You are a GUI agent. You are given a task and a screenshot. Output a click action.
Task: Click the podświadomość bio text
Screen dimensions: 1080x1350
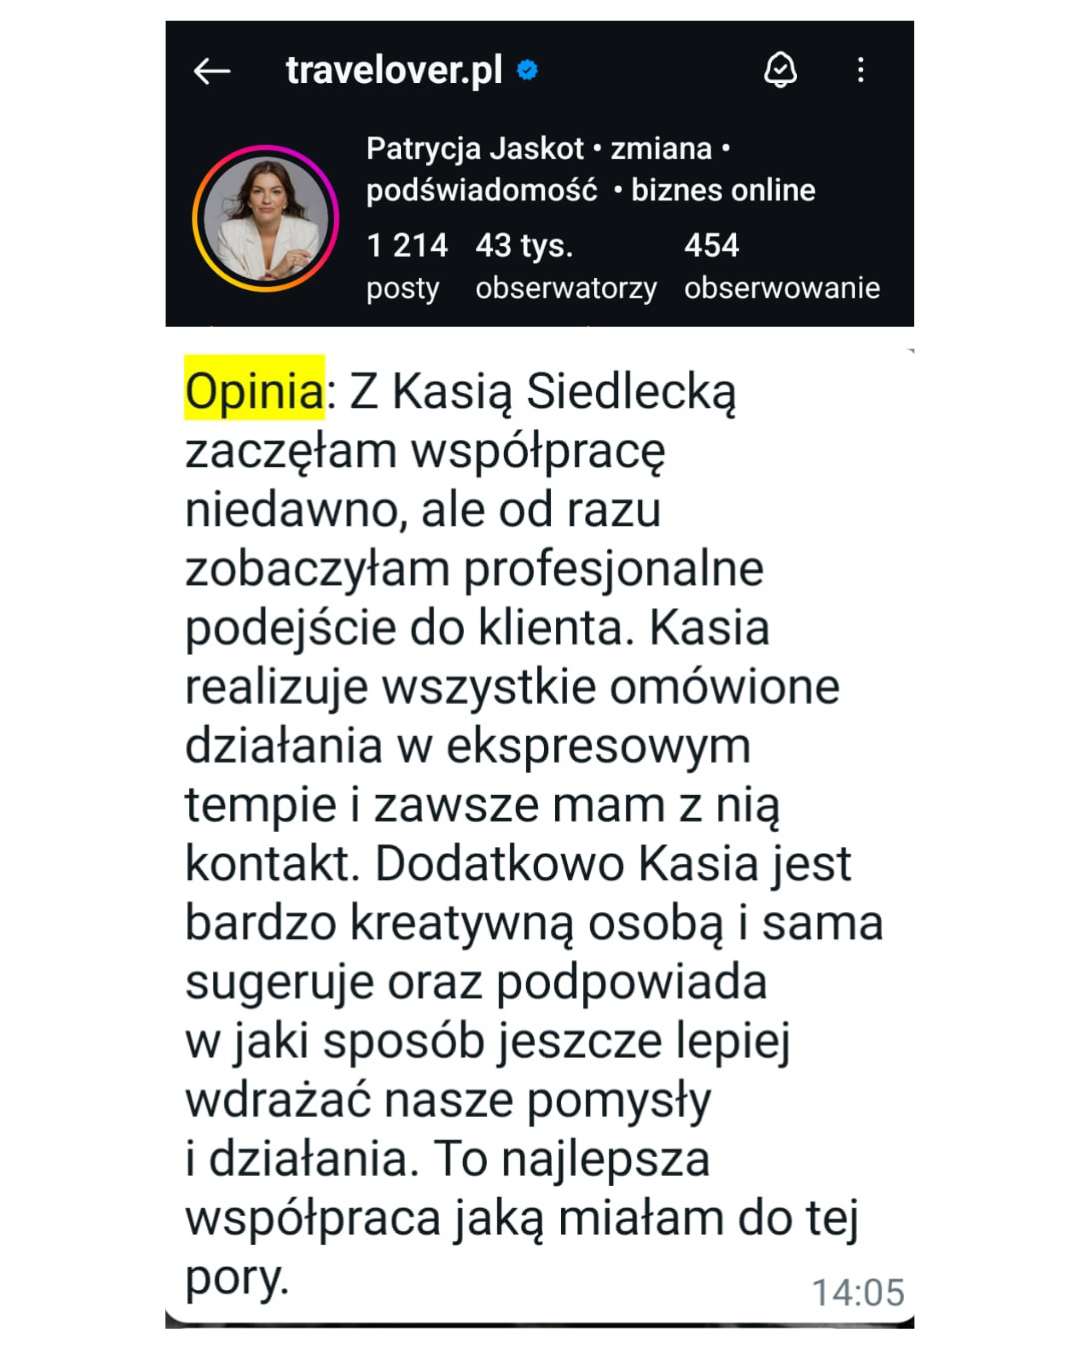click(482, 190)
